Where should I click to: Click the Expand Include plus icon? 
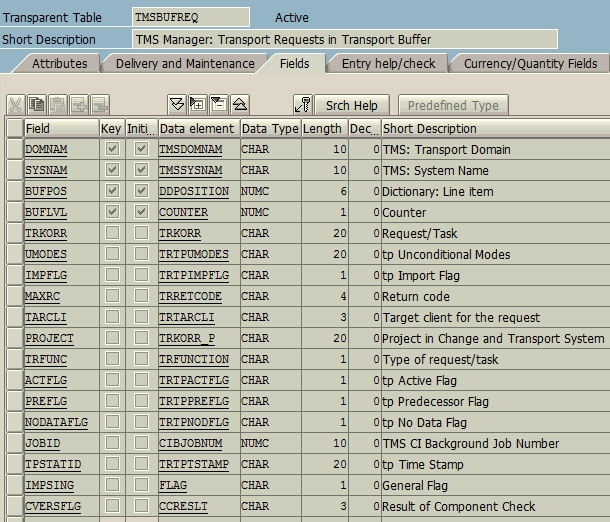[x=198, y=105]
